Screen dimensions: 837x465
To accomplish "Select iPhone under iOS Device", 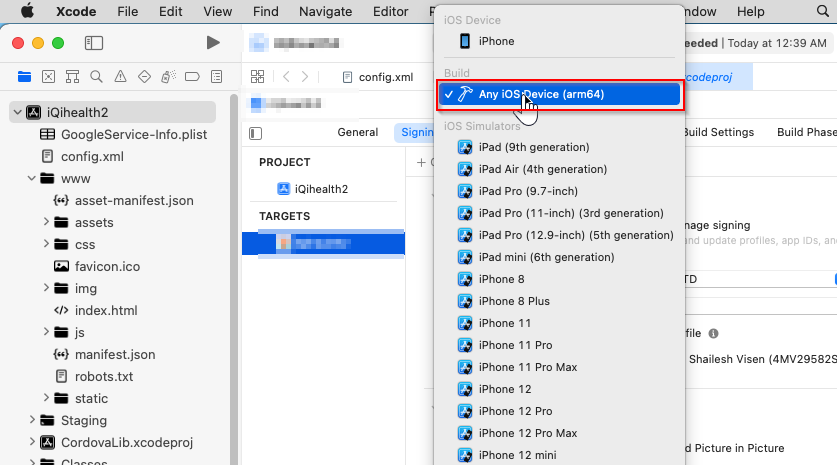I will click(559, 41).
